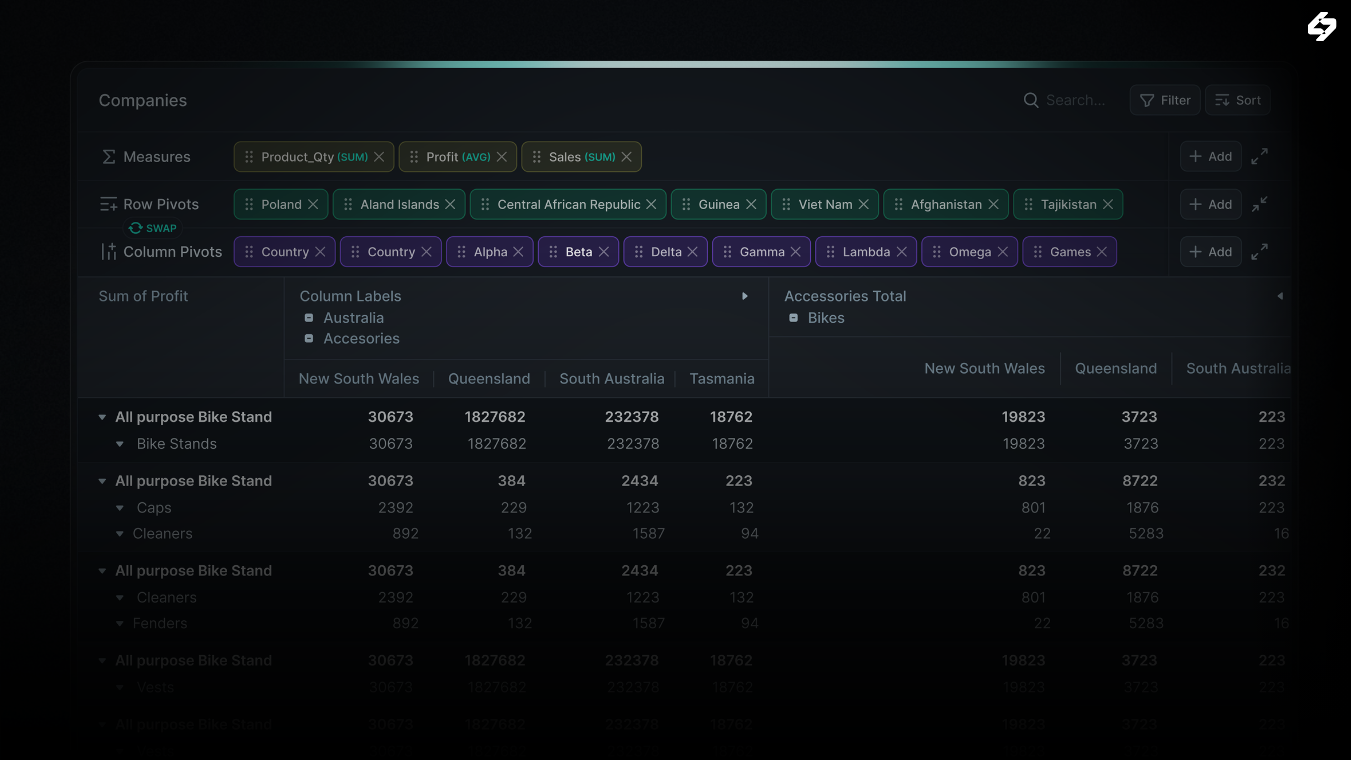Image resolution: width=1351 pixels, height=760 pixels.
Task: Collapse the Australia column label
Action: click(309, 318)
